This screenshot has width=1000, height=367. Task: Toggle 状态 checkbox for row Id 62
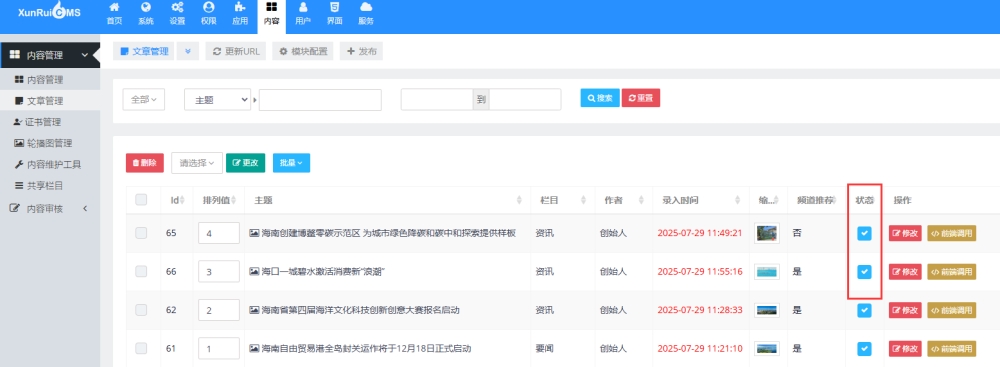click(864, 310)
